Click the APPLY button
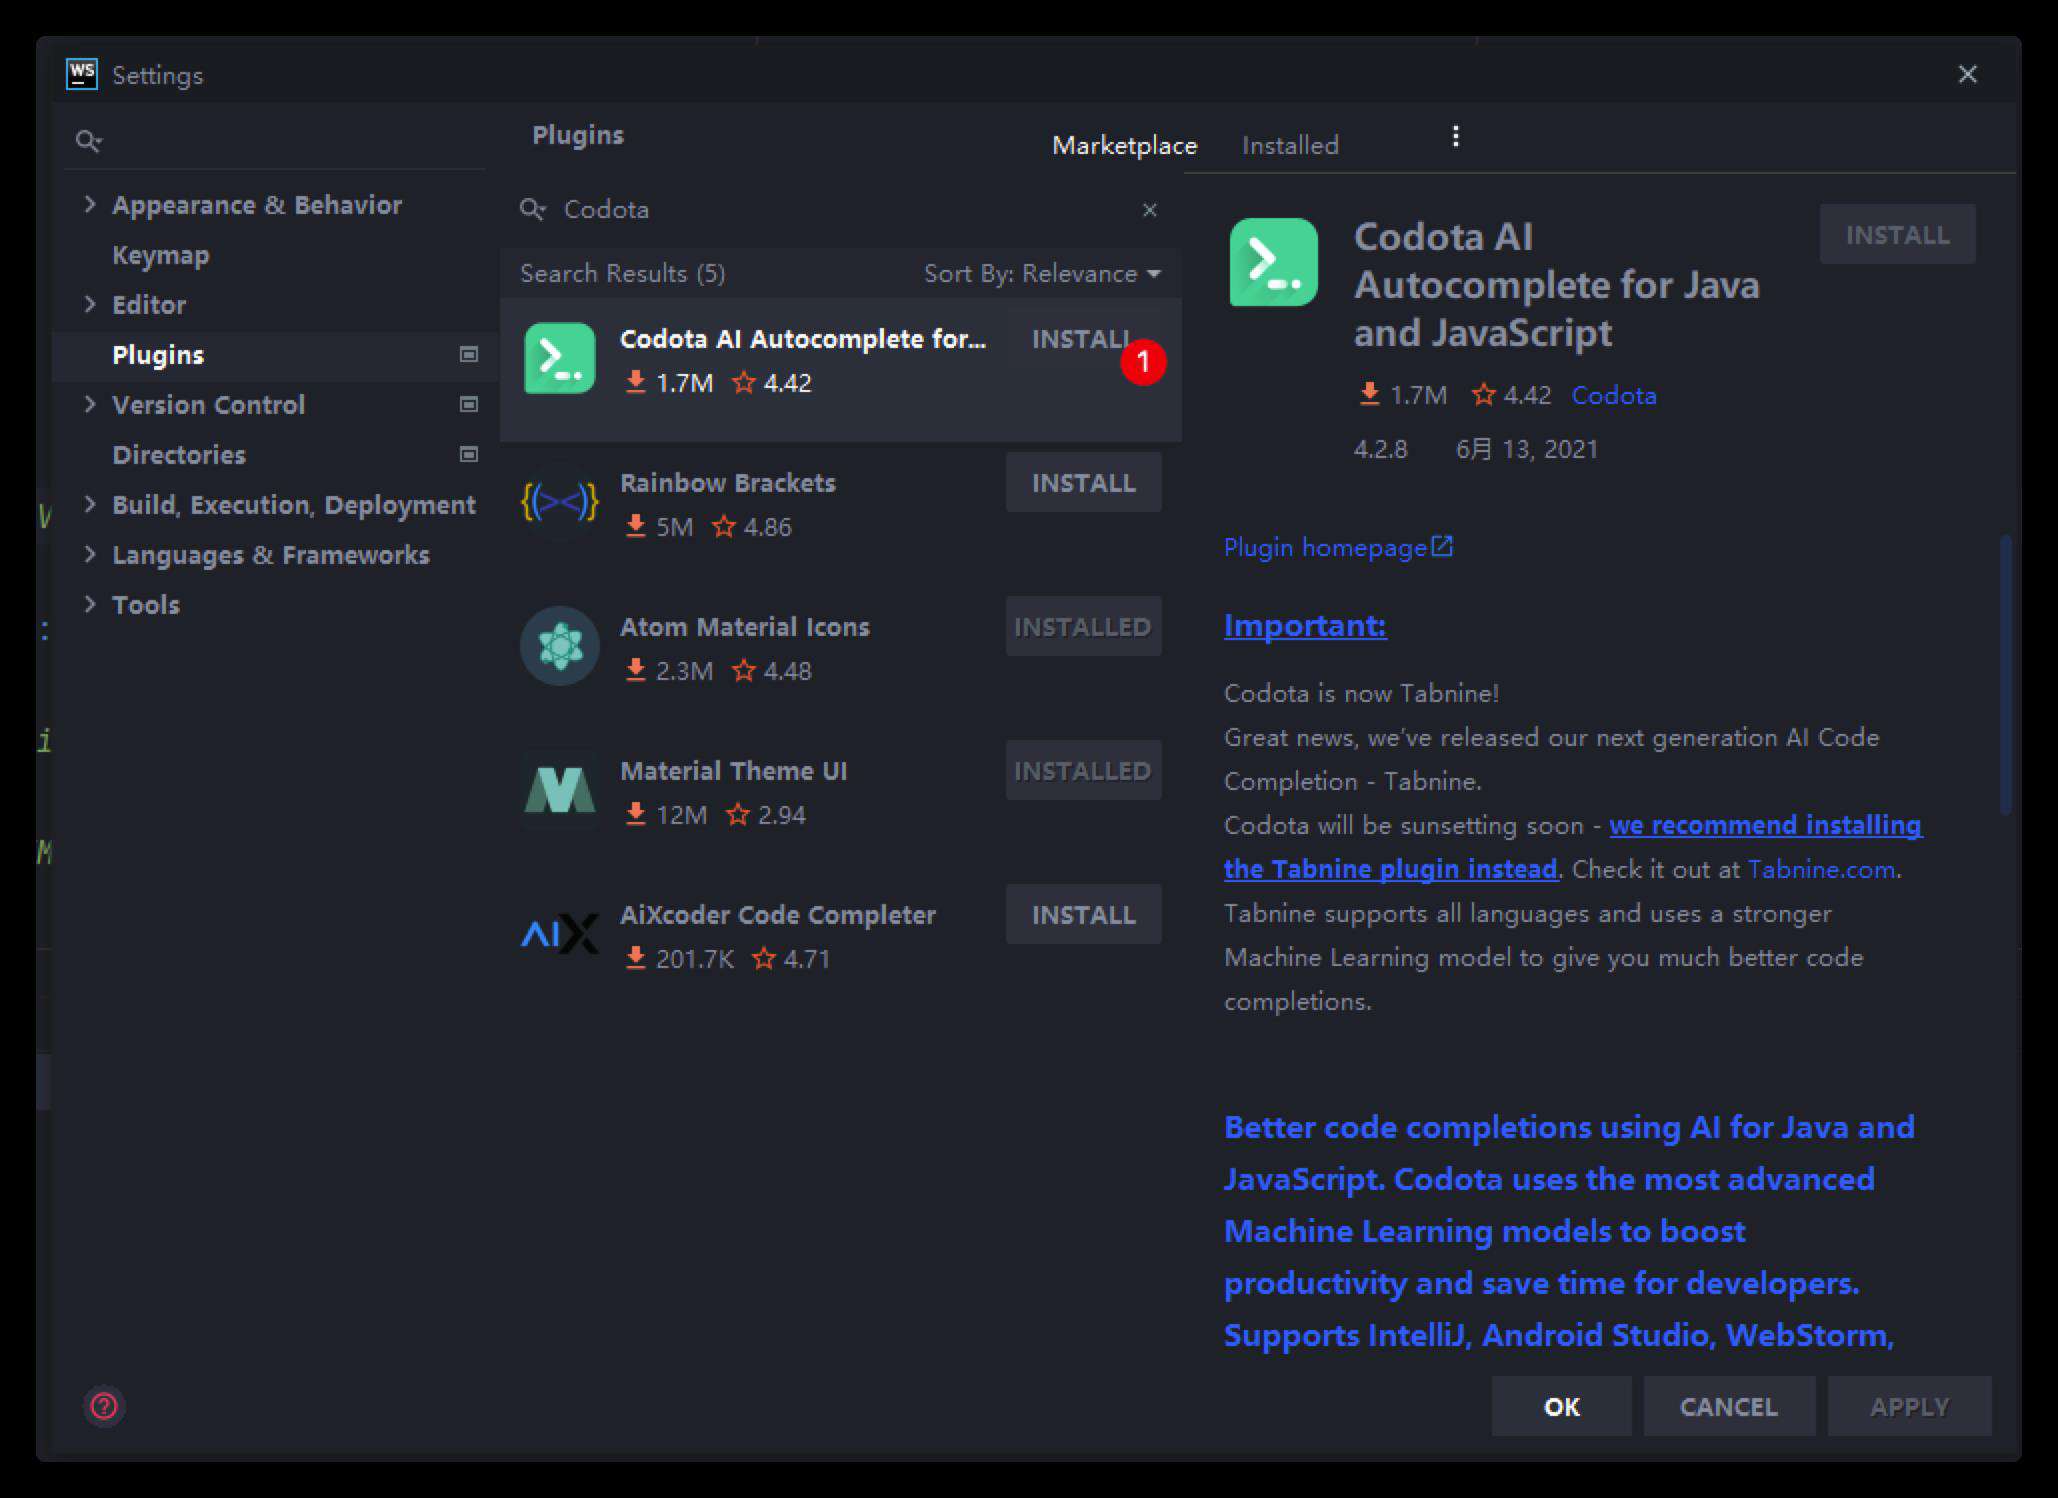This screenshot has height=1498, width=2058. [1909, 1406]
